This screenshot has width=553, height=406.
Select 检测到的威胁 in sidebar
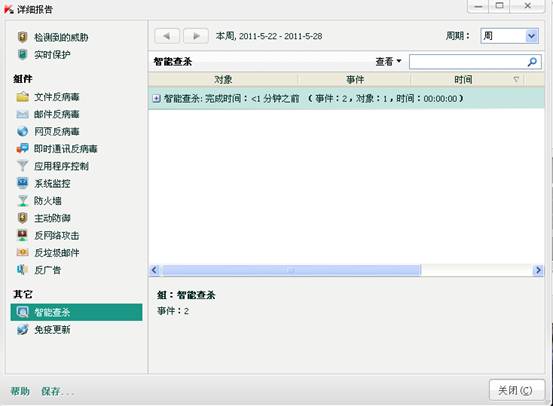(61, 37)
